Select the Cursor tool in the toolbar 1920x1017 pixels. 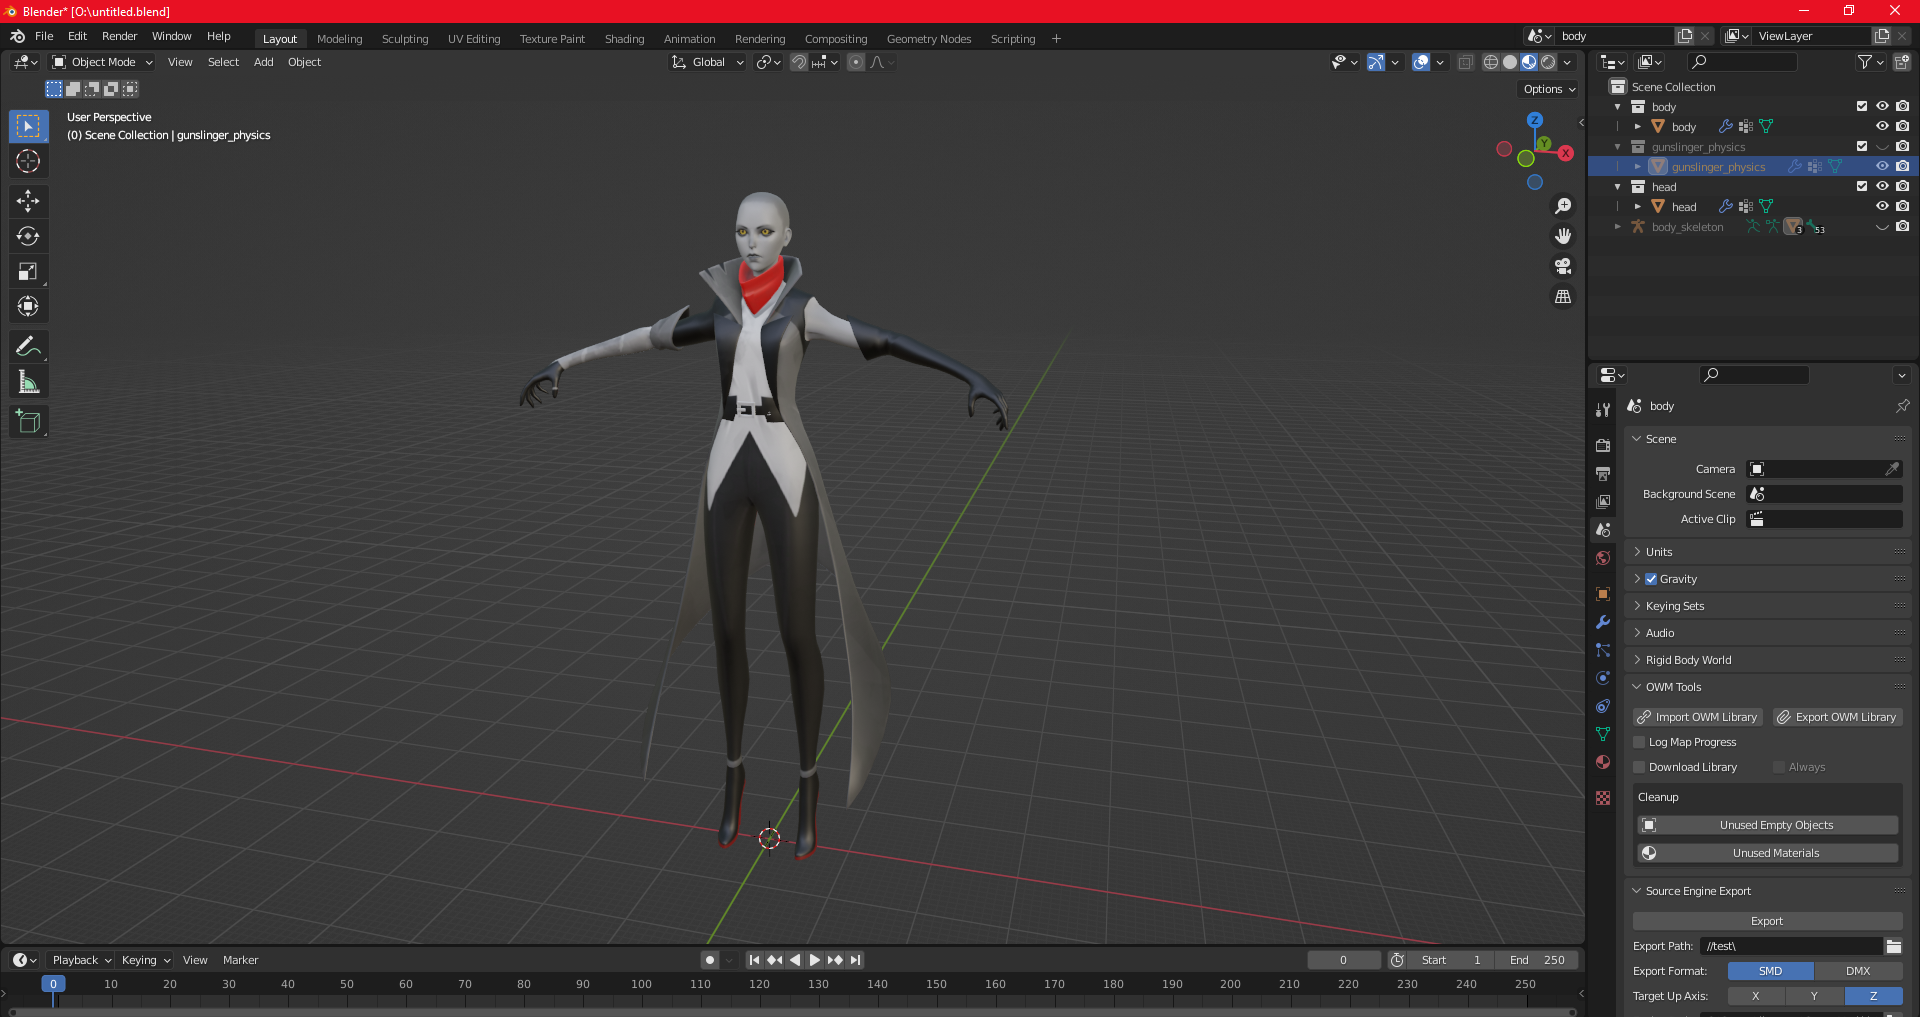coord(28,161)
